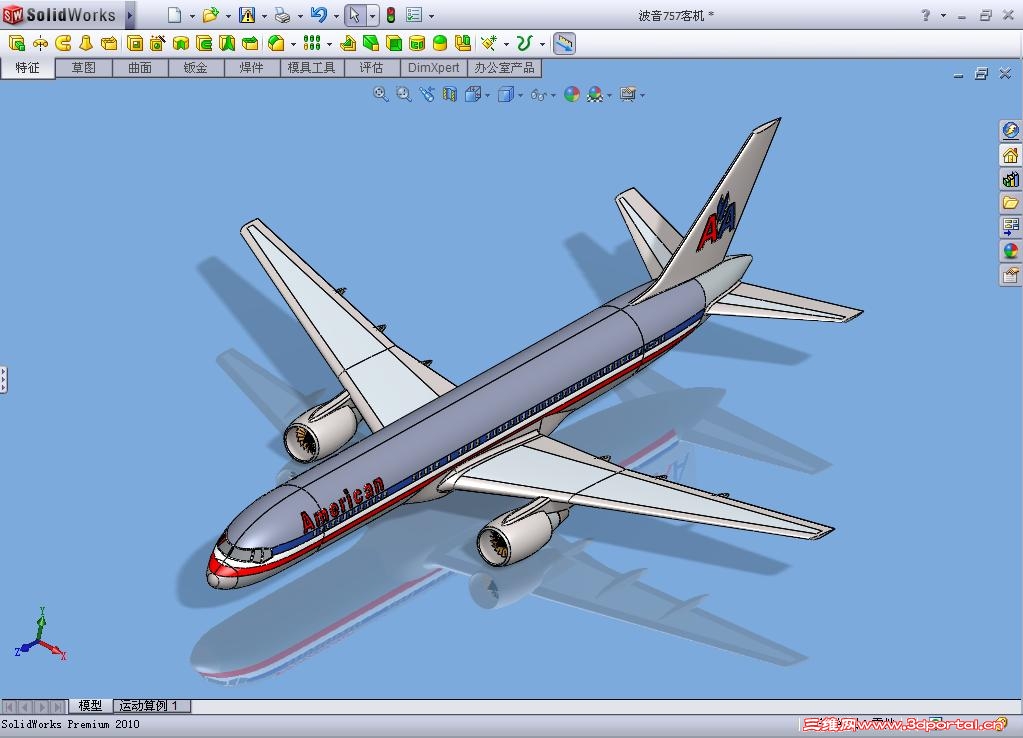Click the View Orientation cube icon
Image resolution: width=1023 pixels, height=738 pixels.
coord(473,95)
